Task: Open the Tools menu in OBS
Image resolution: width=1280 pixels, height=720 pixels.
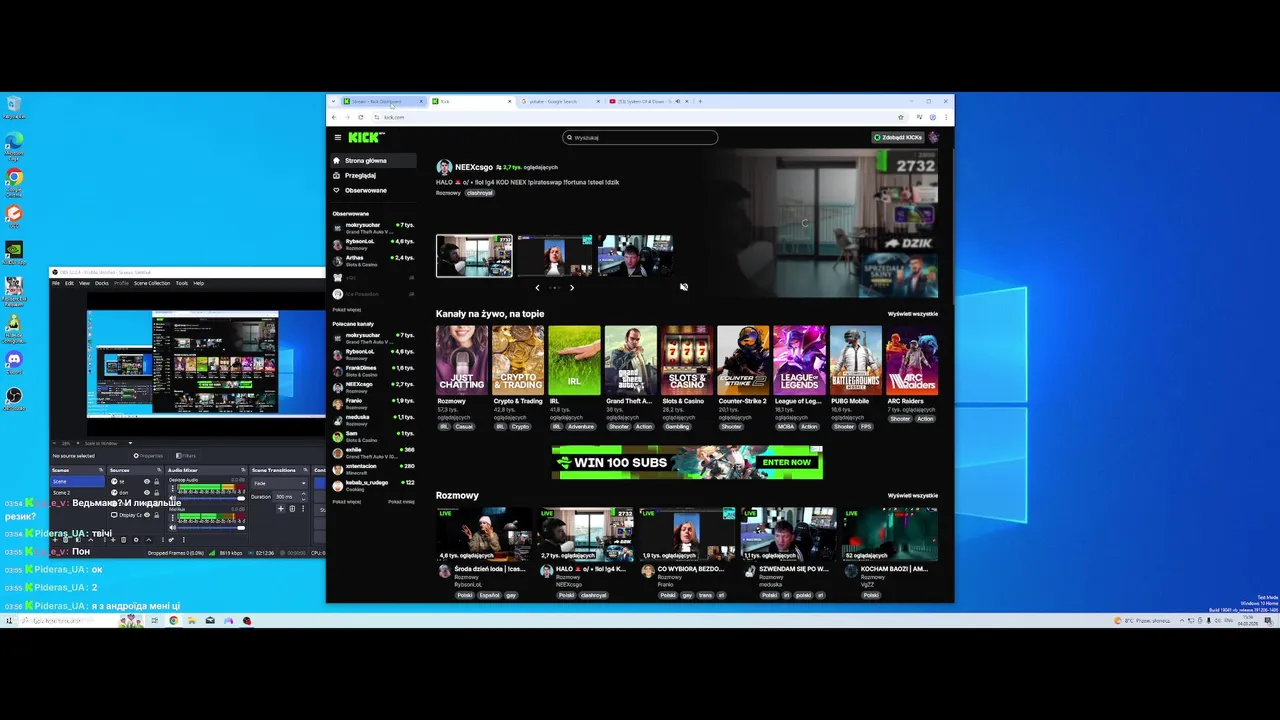Action: pos(182,283)
